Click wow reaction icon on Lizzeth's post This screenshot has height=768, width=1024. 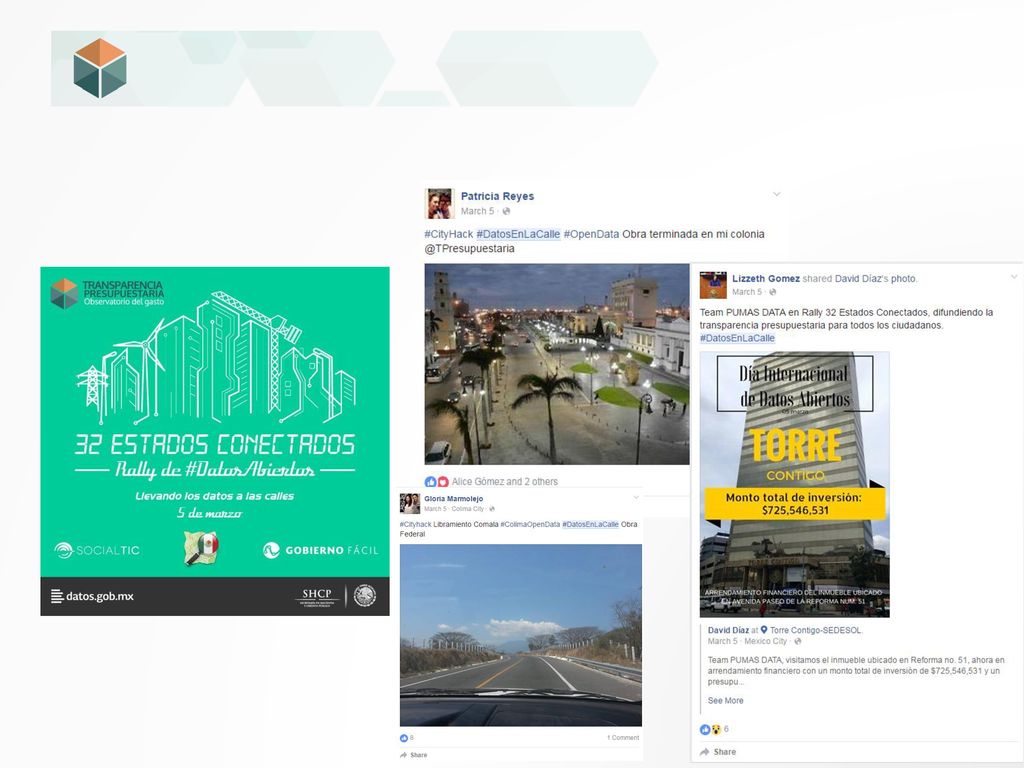[x=716, y=729]
